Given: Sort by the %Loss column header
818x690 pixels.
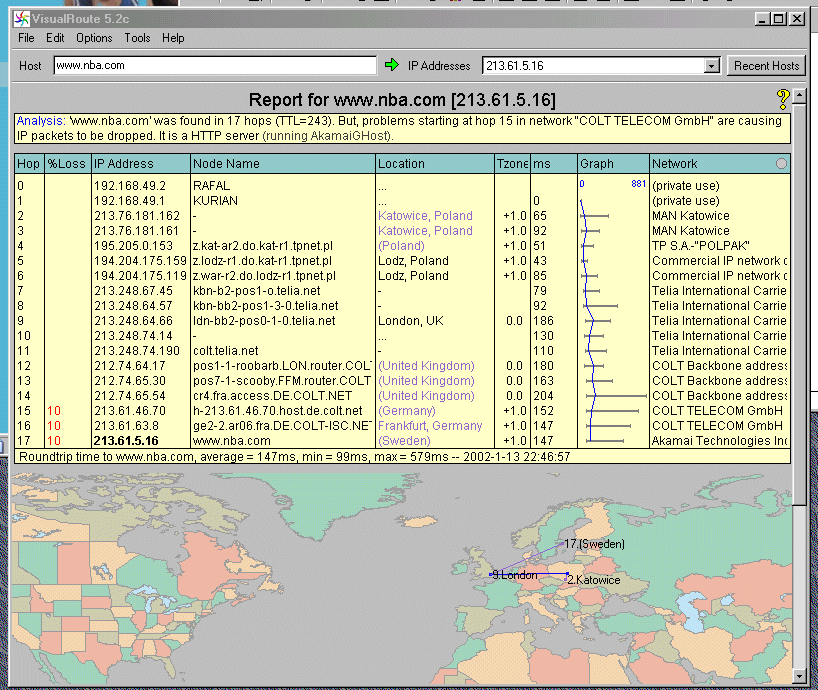Looking at the screenshot, I should [66, 164].
